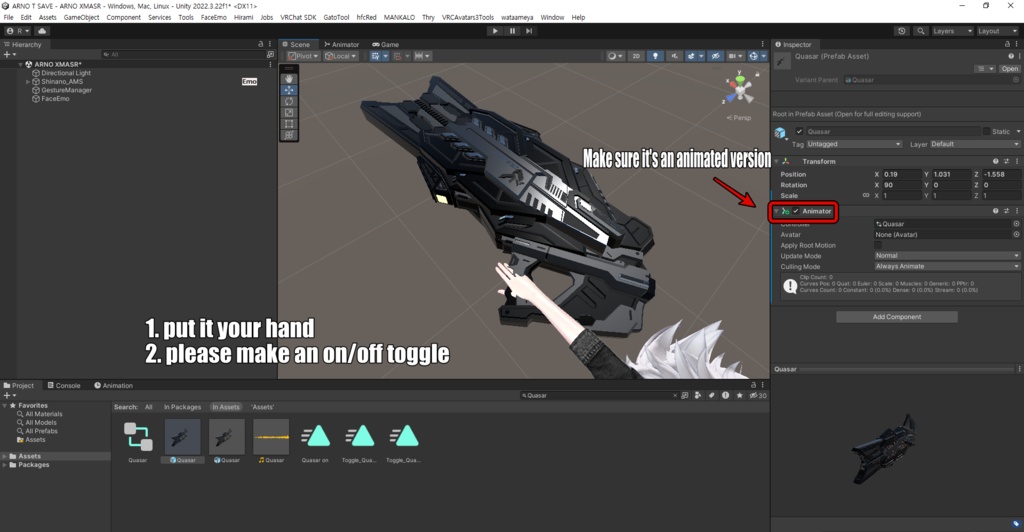
Task: Open the VRChat SDK menu
Action: [298, 18]
